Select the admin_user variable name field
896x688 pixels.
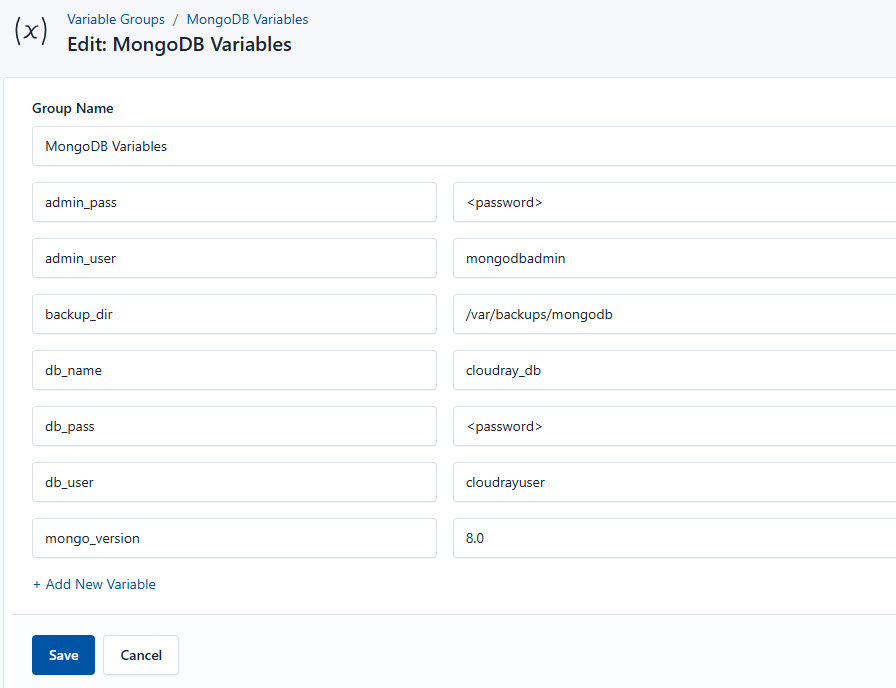[234, 258]
